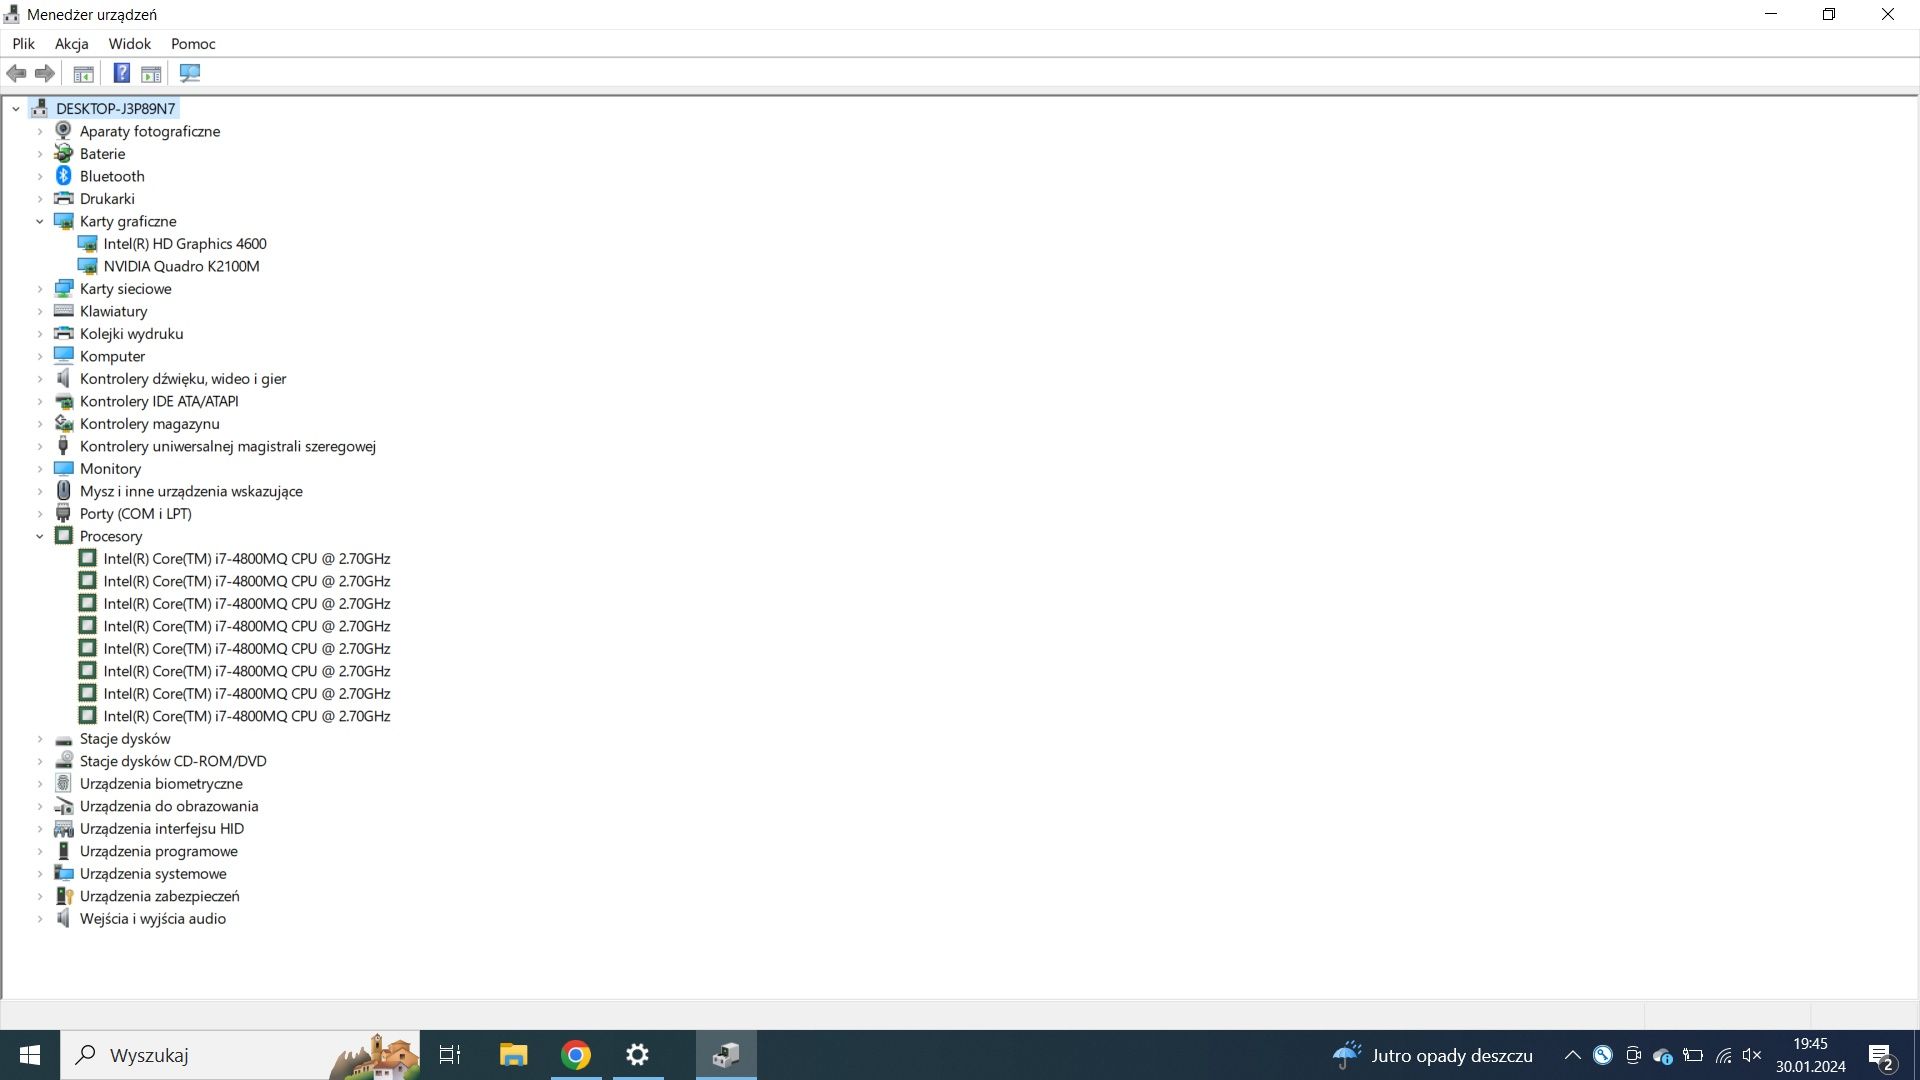Screen dimensions: 1920x1080
Task: Click the back navigation arrow icon
Action: 17,73
